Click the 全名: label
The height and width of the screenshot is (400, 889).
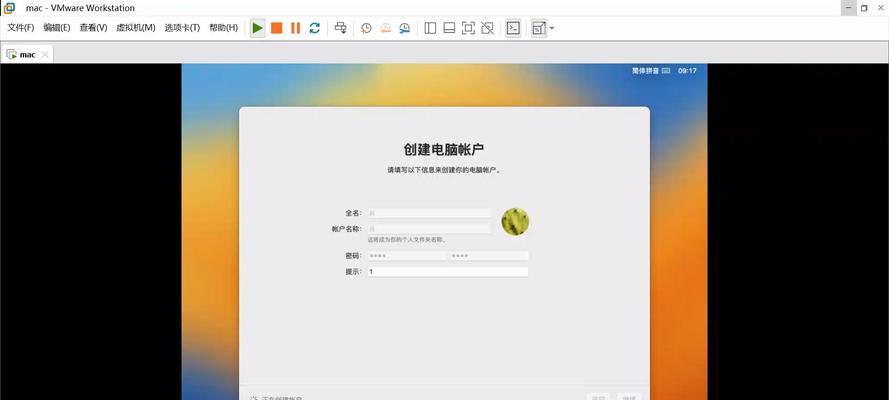pos(353,213)
